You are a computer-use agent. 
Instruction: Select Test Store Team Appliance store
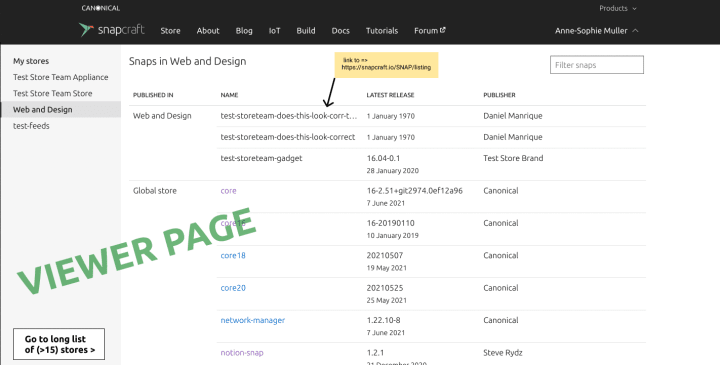(61, 77)
